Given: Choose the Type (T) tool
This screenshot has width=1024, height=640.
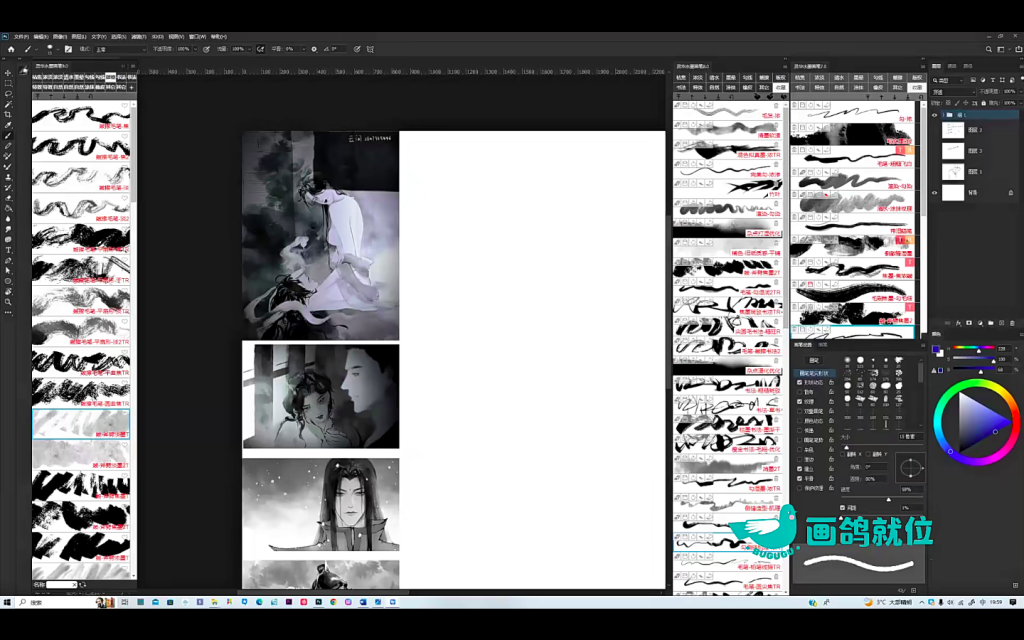Looking at the screenshot, I should click(8, 250).
